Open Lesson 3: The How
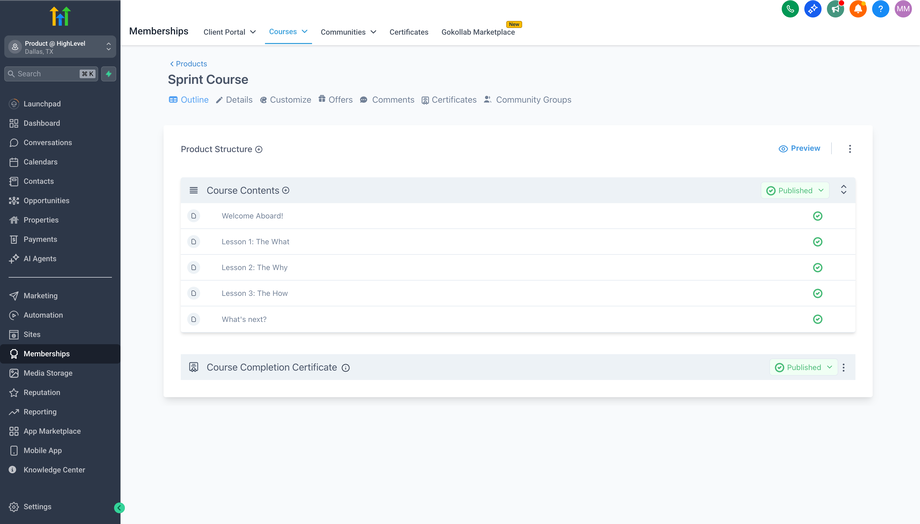Image resolution: width=920 pixels, height=524 pixels. (255, 293)
